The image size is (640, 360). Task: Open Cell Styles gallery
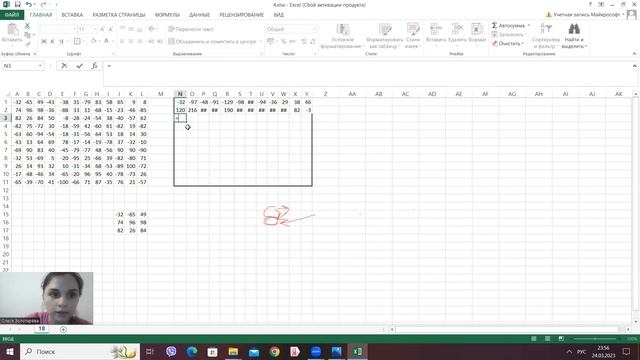click(413, 36)
